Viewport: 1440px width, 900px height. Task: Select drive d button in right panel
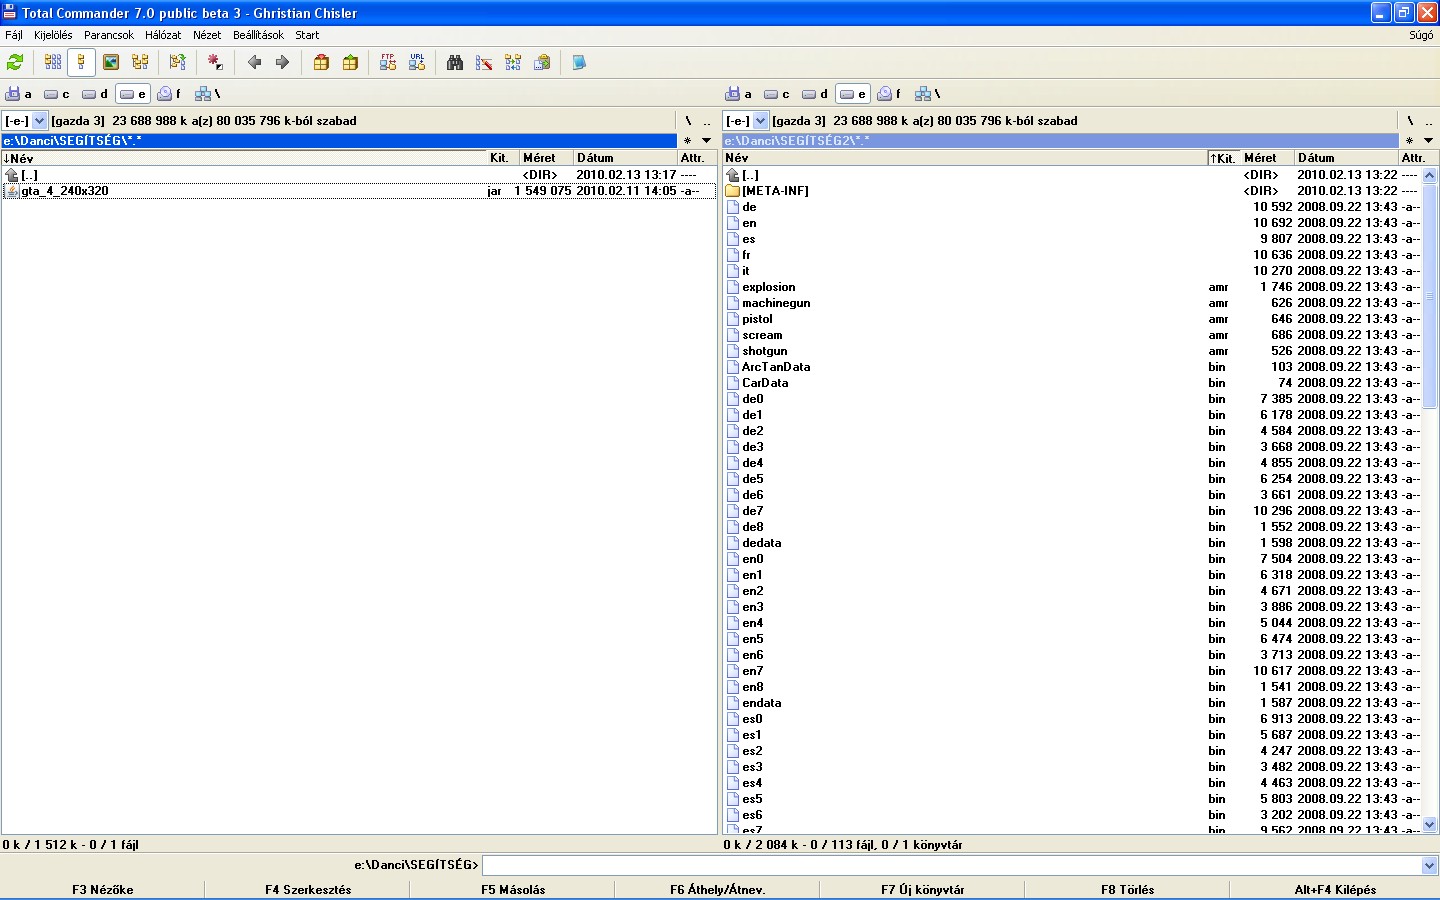tap(815, 94)
